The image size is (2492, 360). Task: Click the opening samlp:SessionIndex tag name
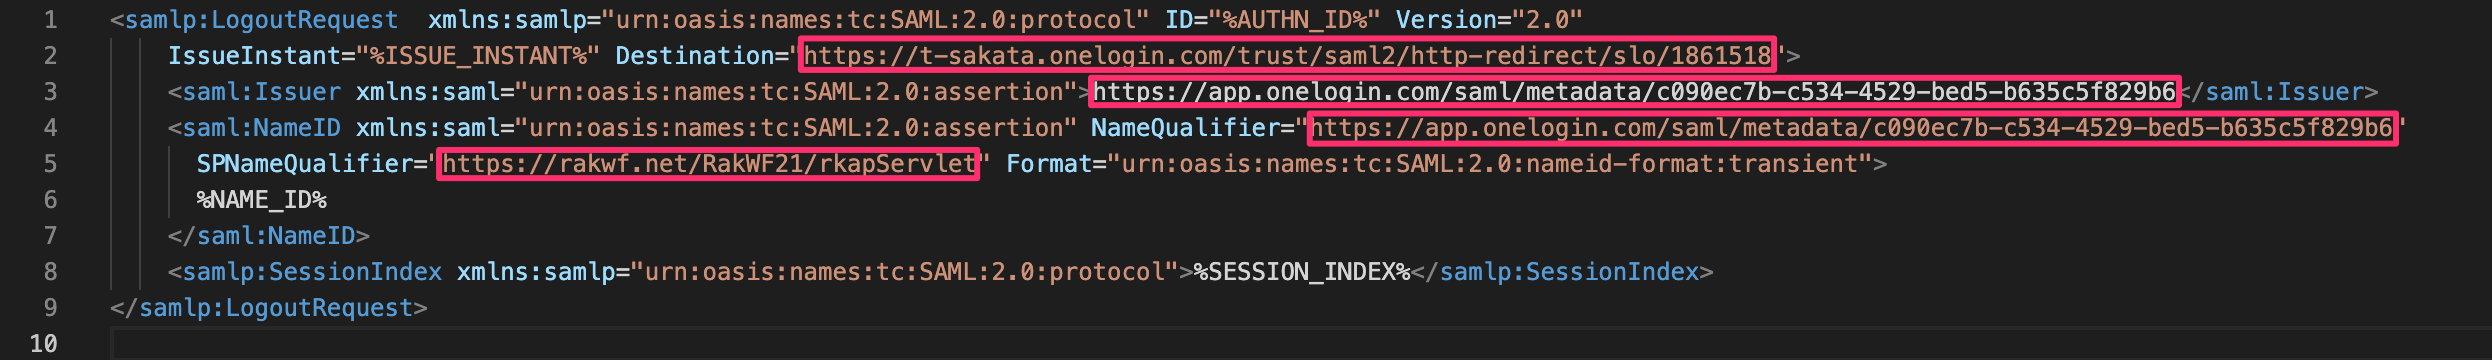312,272
